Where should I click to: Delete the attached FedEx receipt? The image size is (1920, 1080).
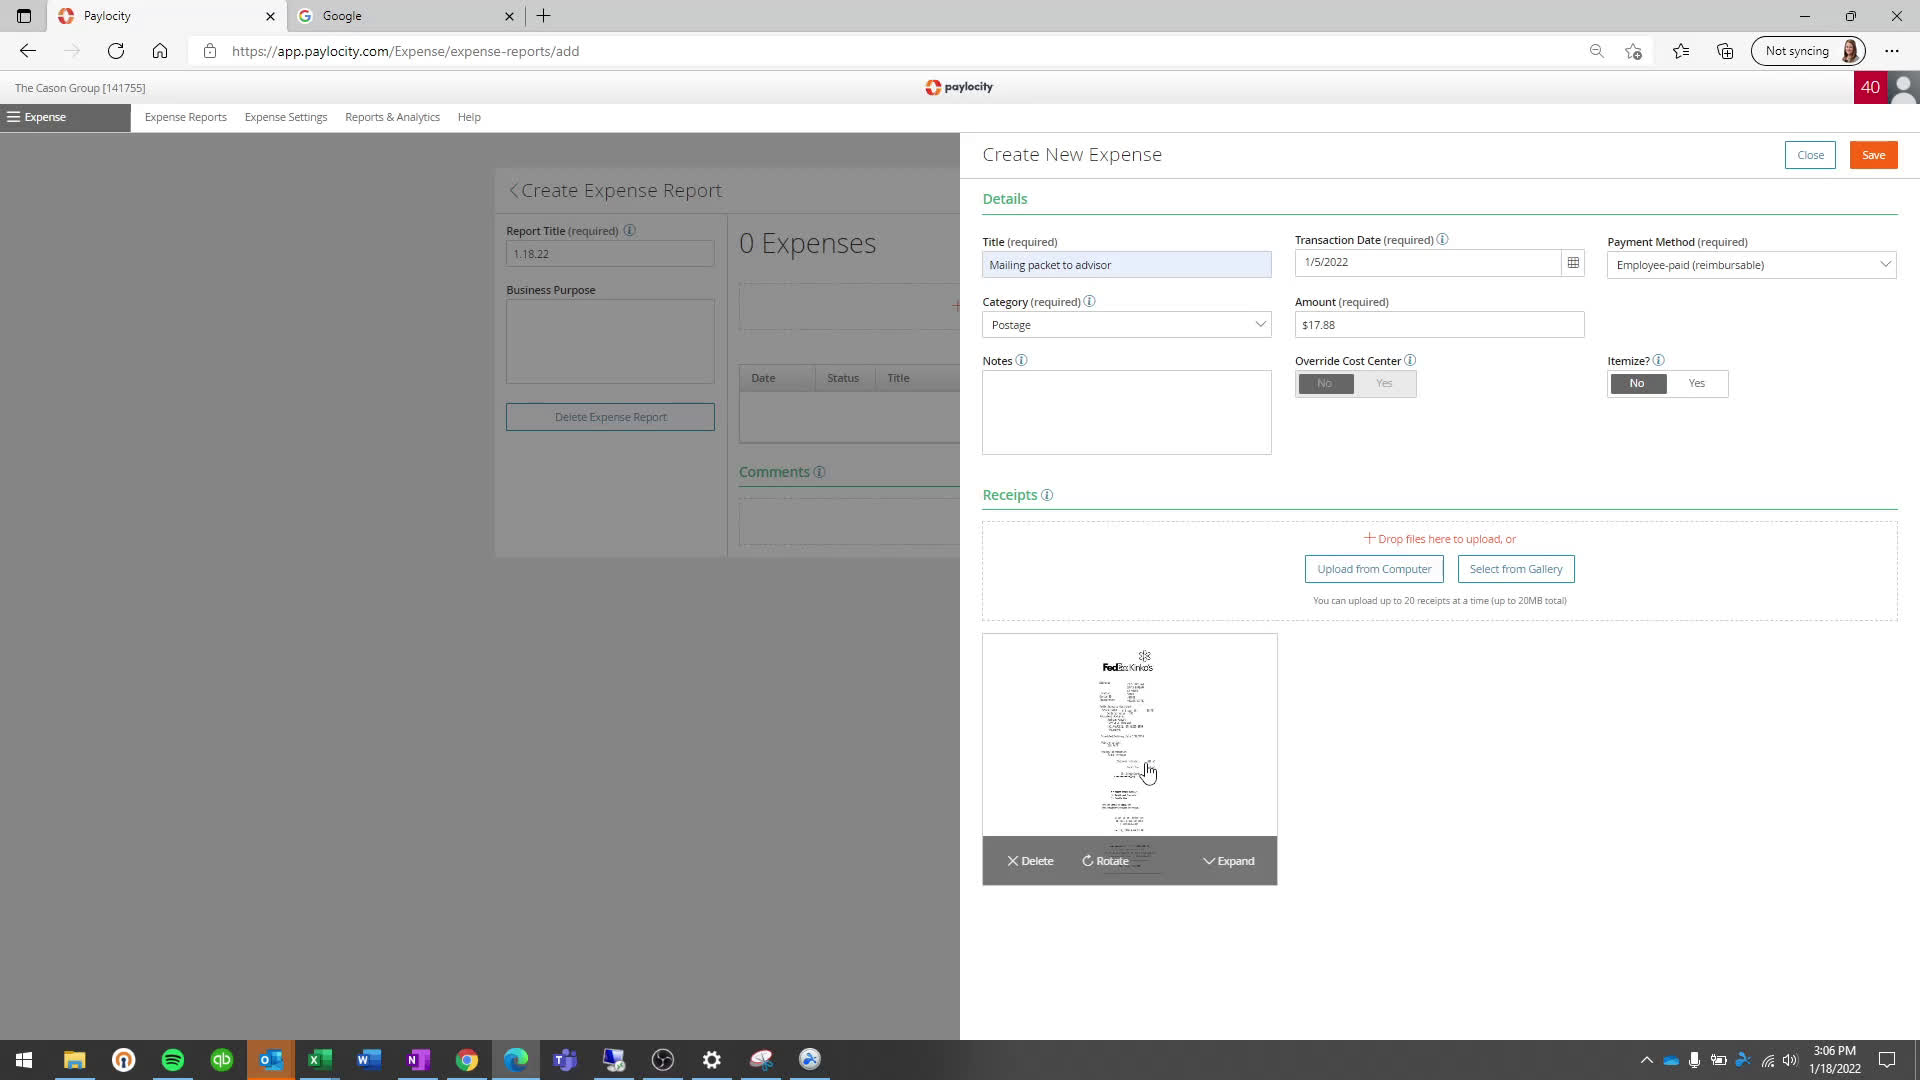point(1029,860)
